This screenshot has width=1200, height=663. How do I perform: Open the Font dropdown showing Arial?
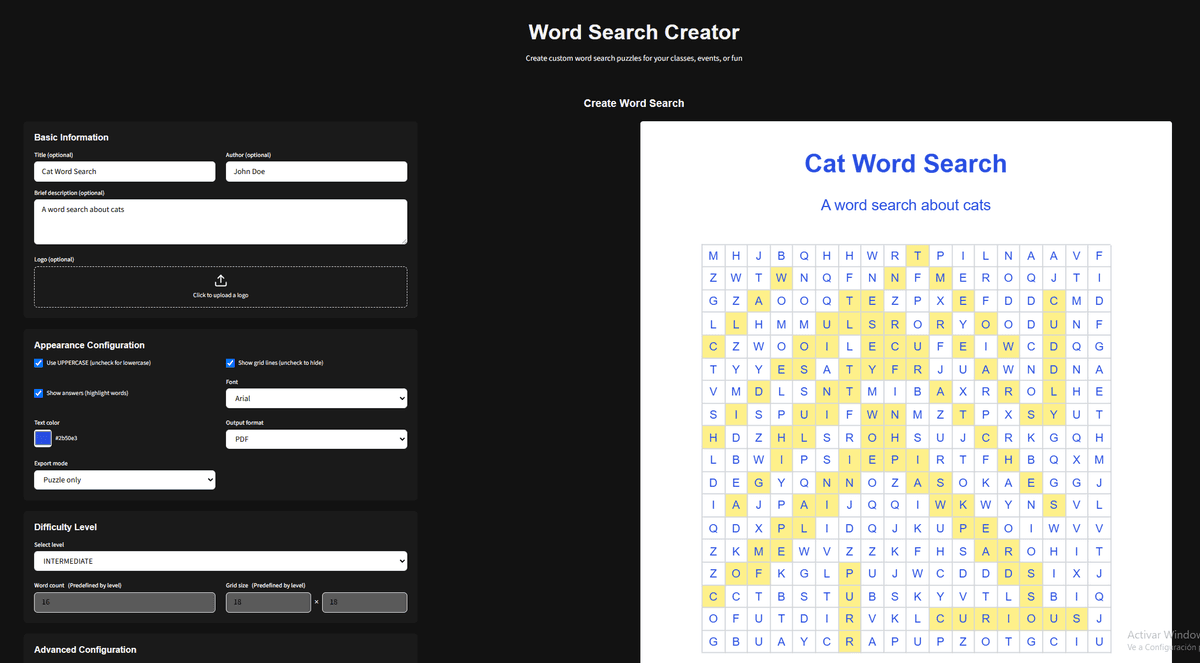tap(316, 398)
